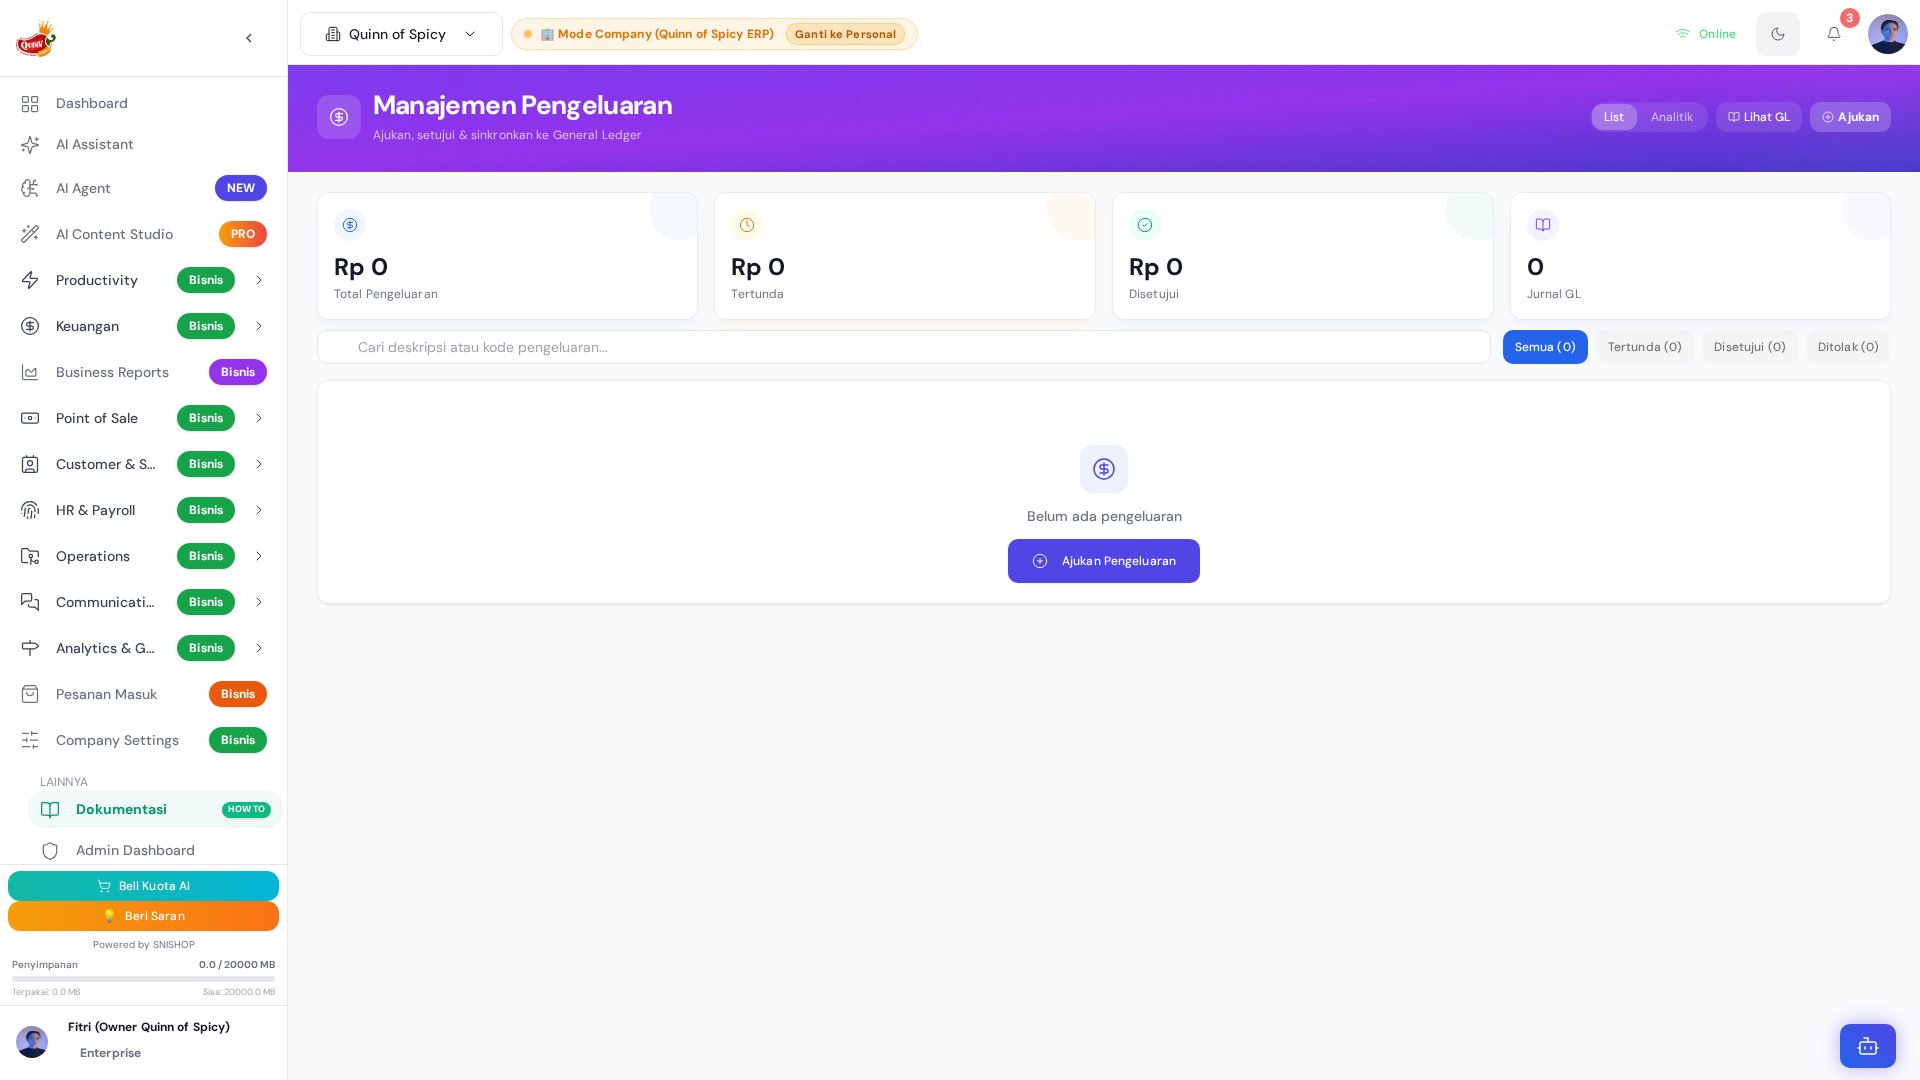The width and height of the screenshot is (1920, 1080).
Task: Collapse the sidebar with the left chevron
Action: pos(249,38)
